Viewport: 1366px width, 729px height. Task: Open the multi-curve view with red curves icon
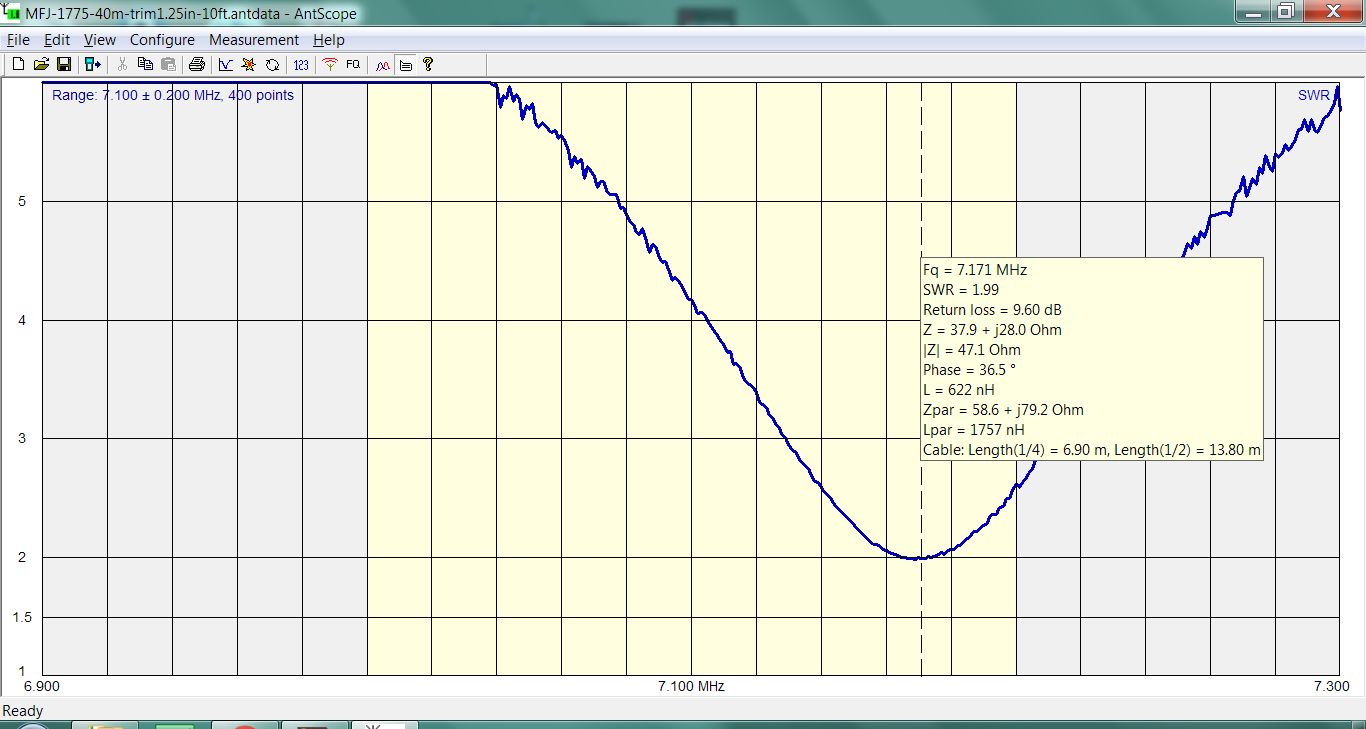tap(382, 64)
